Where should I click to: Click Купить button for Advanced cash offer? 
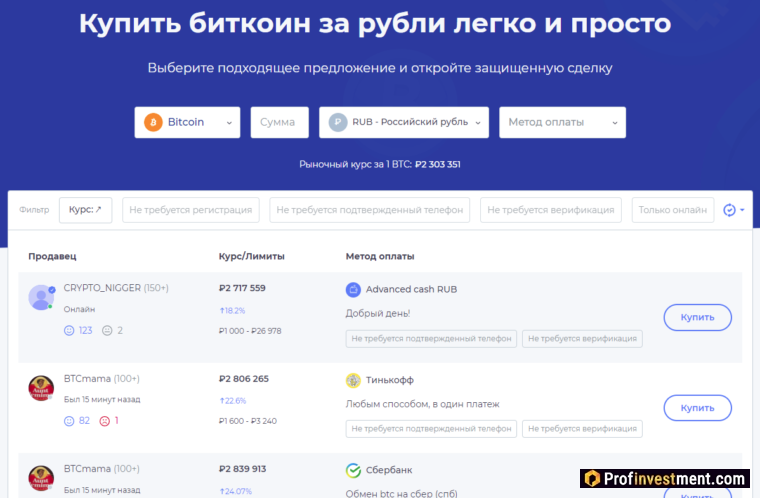697,317
